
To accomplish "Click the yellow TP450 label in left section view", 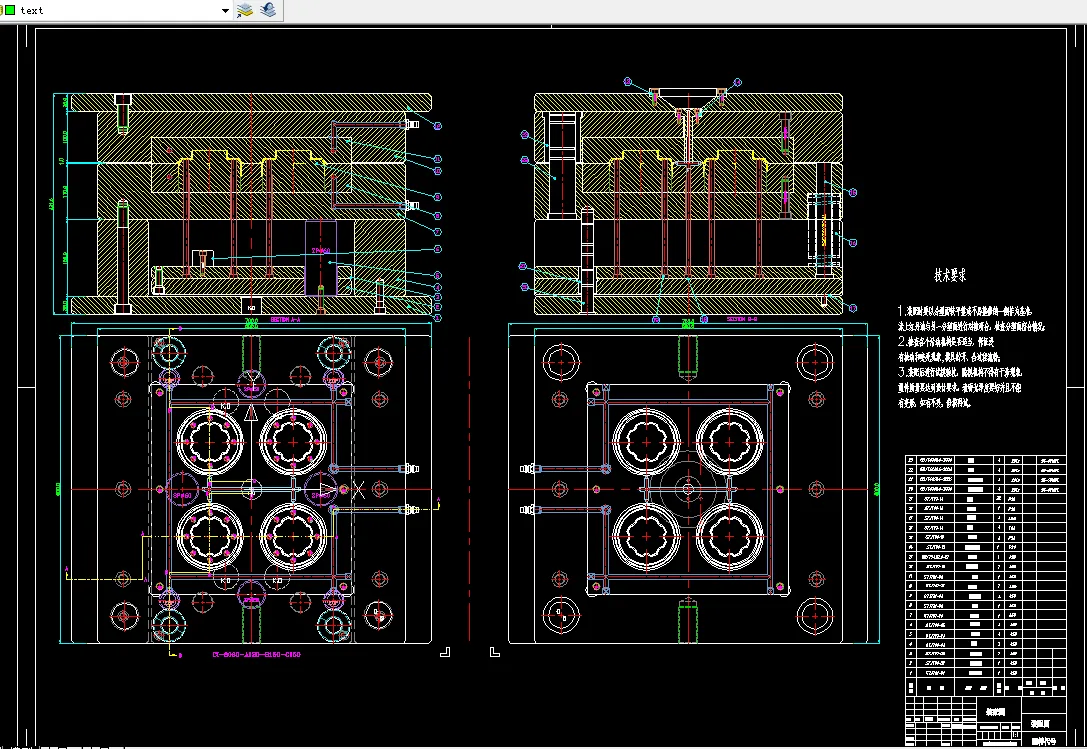I will tap(320, 250).
